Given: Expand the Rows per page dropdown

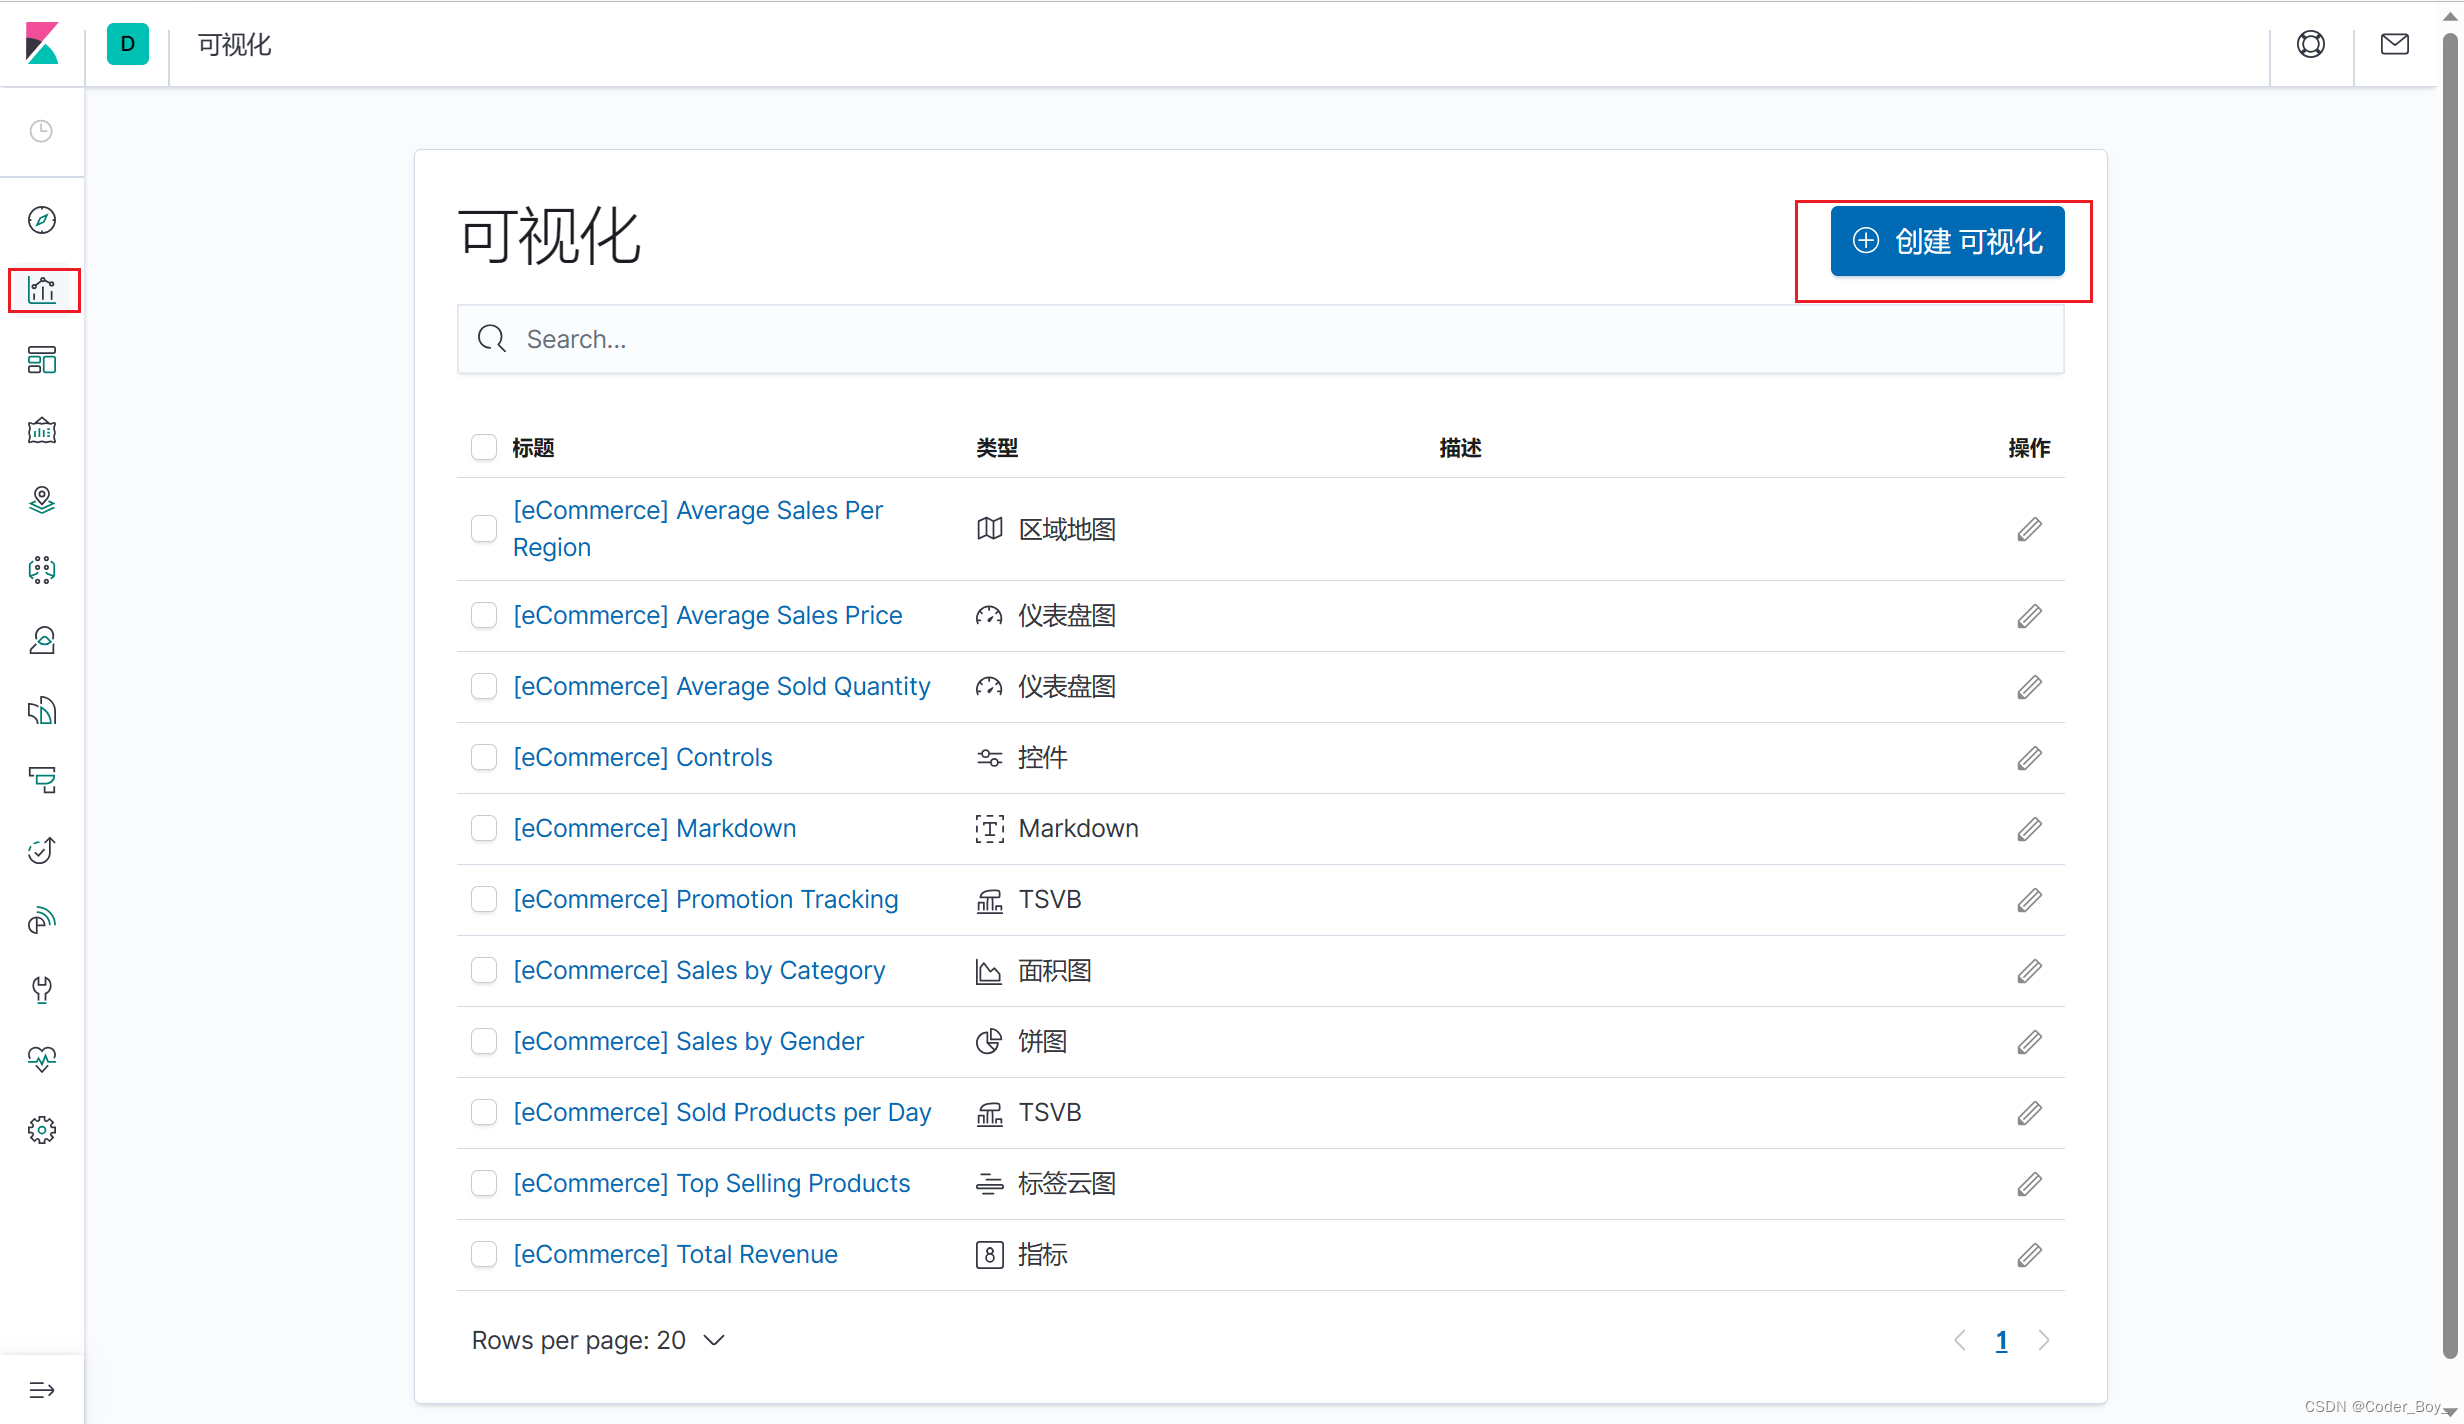Looking at the screenshot, I should 598,1340.
